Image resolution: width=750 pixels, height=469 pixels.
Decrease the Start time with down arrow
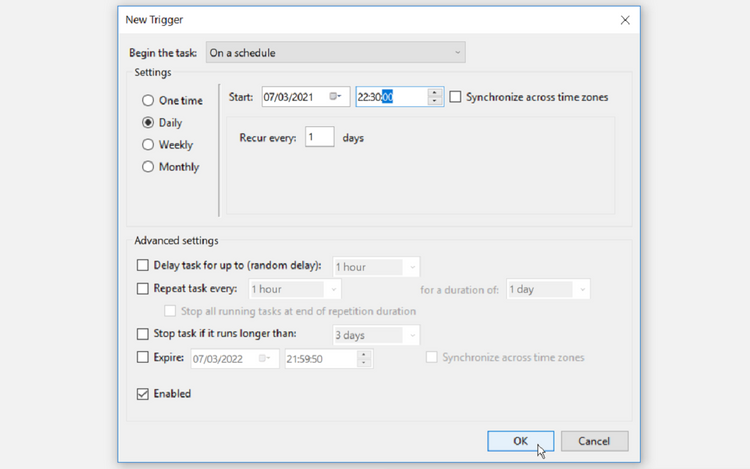(434, 101)
